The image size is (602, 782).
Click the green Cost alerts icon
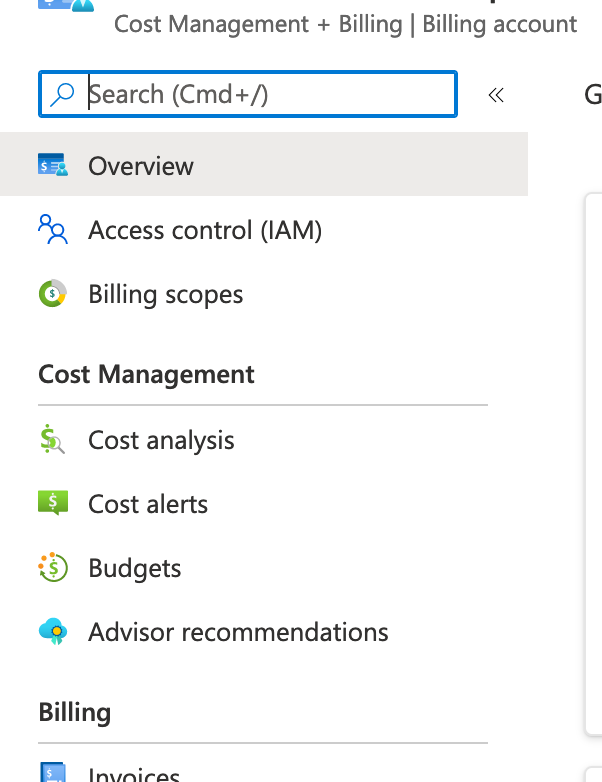[x=52, y=504]
